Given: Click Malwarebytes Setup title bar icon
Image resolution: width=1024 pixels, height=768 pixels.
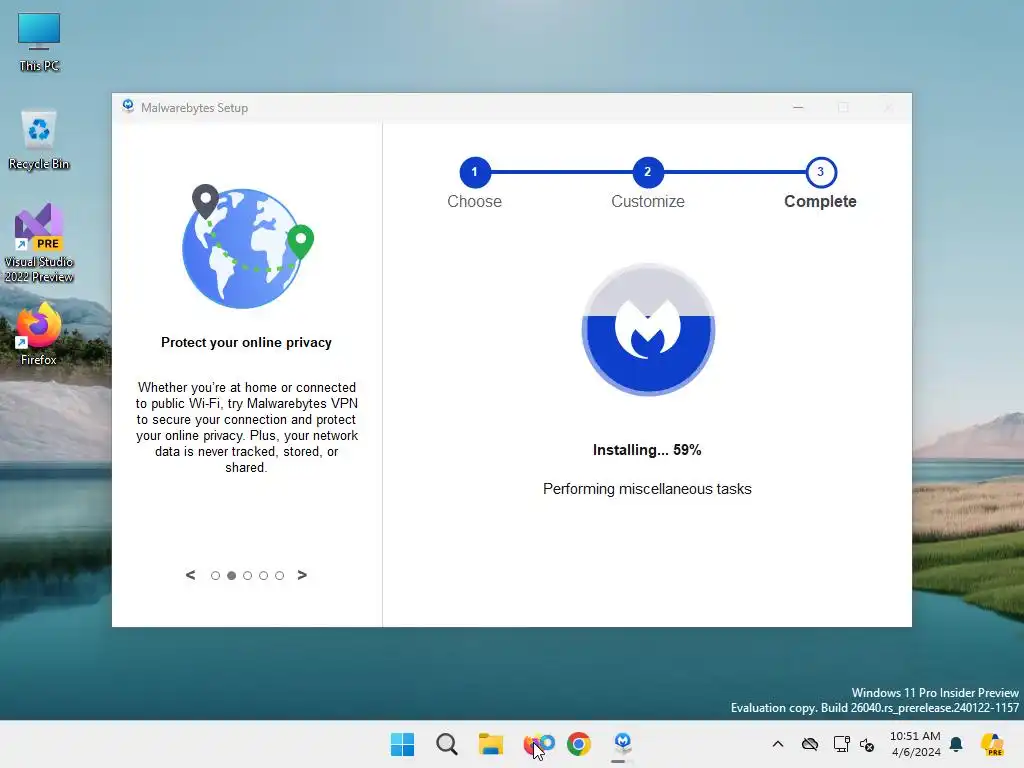Looking at the screenshot, I should tap(128, 106).
